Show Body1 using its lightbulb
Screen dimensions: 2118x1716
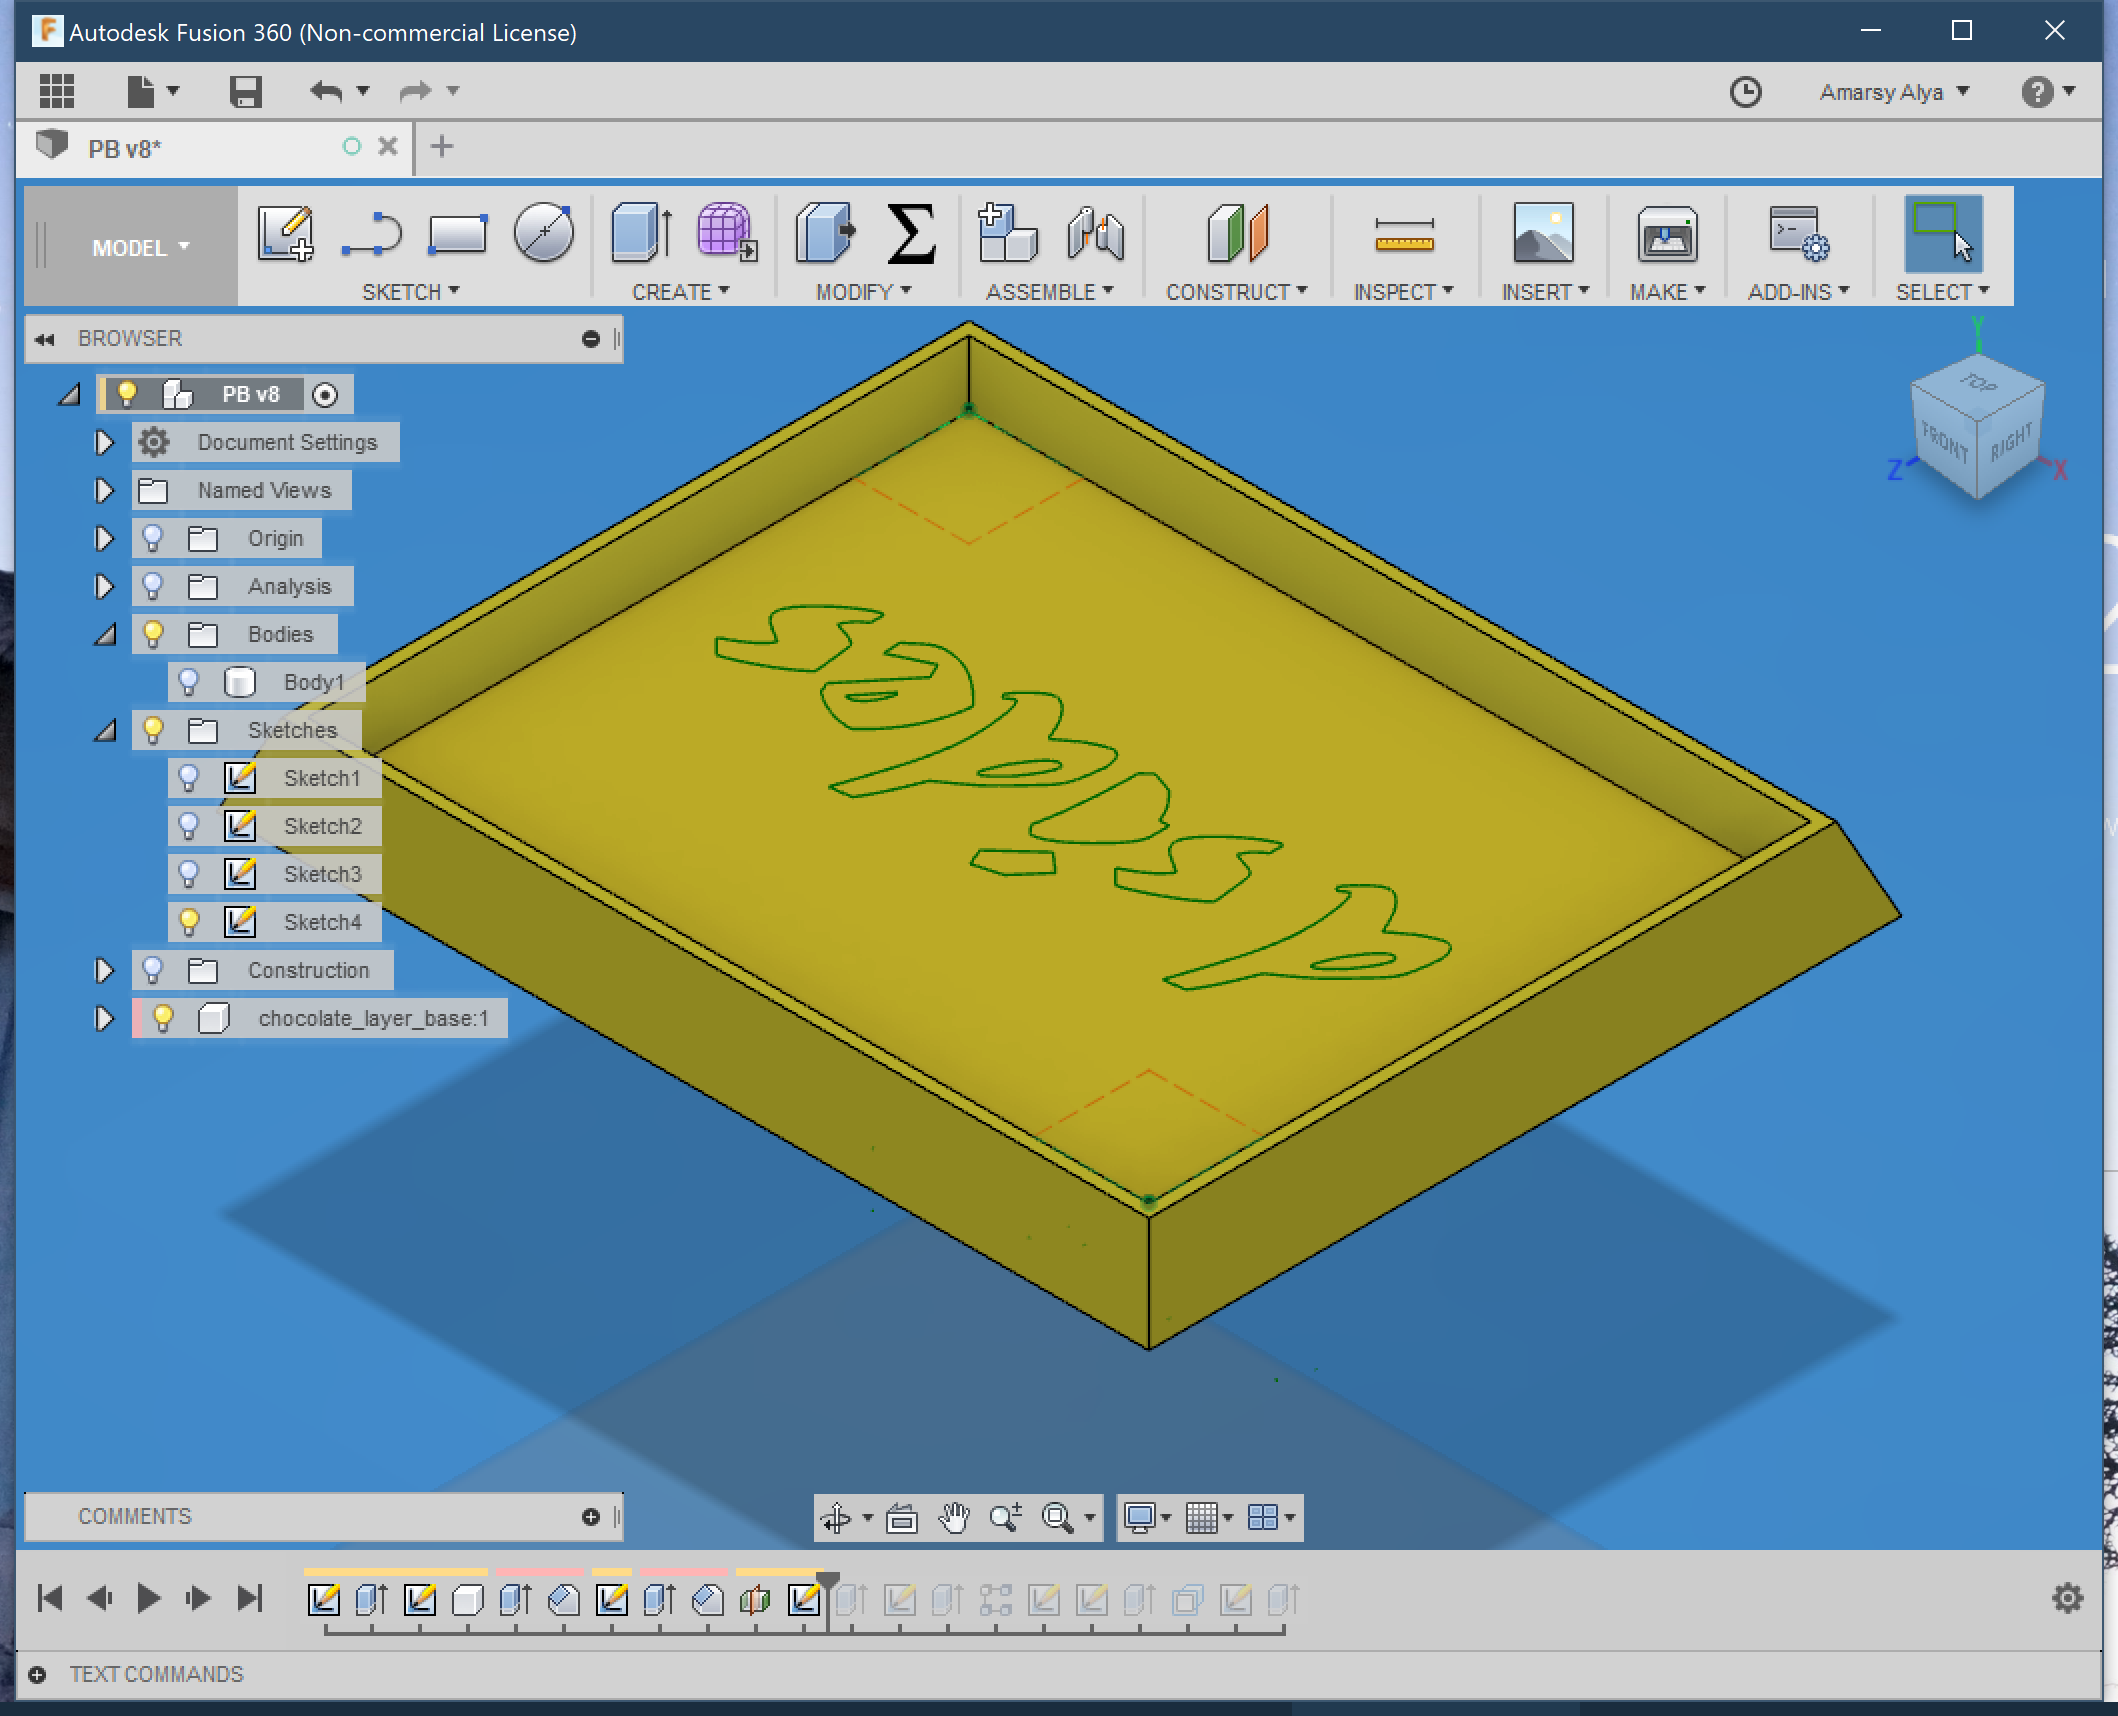tap(189, 682)
